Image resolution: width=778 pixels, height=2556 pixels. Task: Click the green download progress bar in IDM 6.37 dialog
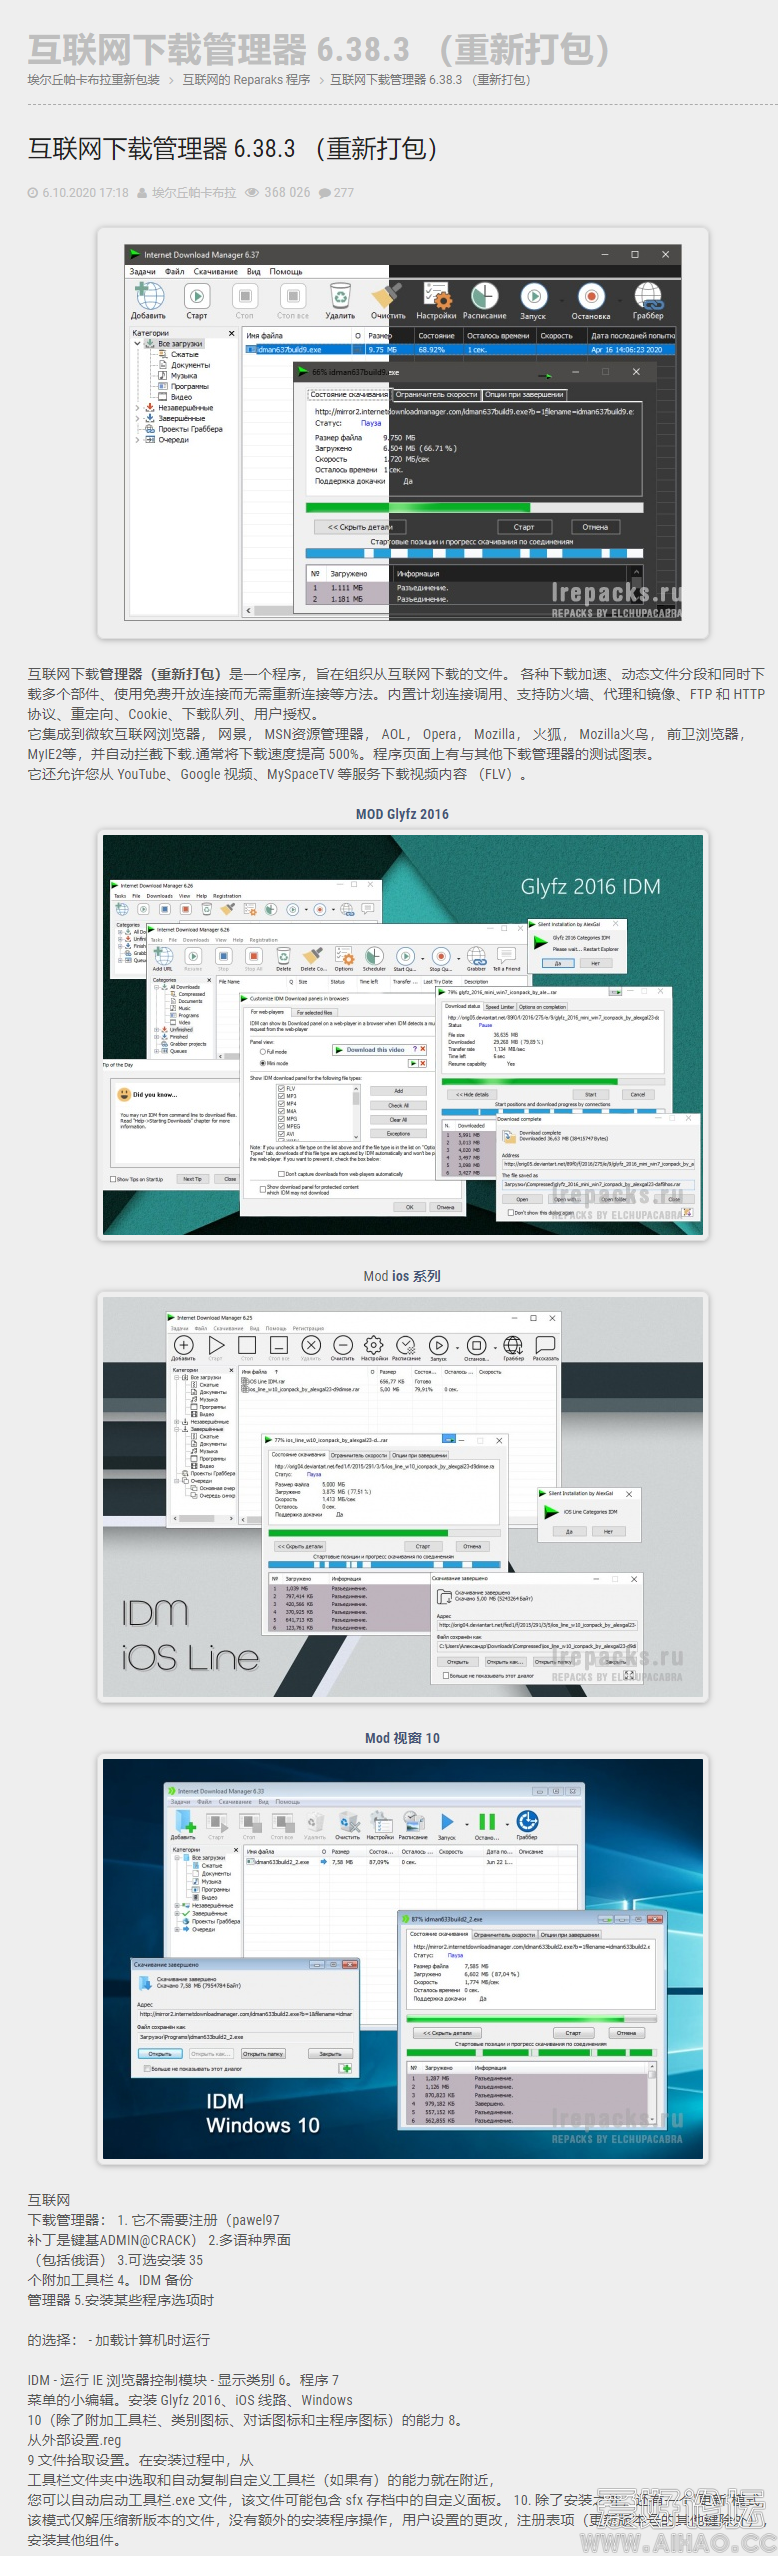click(x=473, y=508)
